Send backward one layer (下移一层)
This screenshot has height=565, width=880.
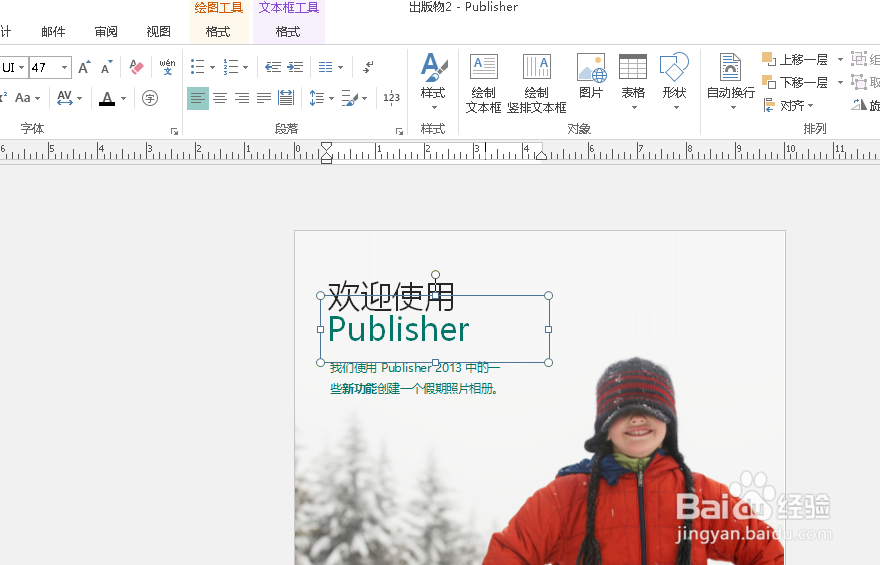(x=795, y=82)
